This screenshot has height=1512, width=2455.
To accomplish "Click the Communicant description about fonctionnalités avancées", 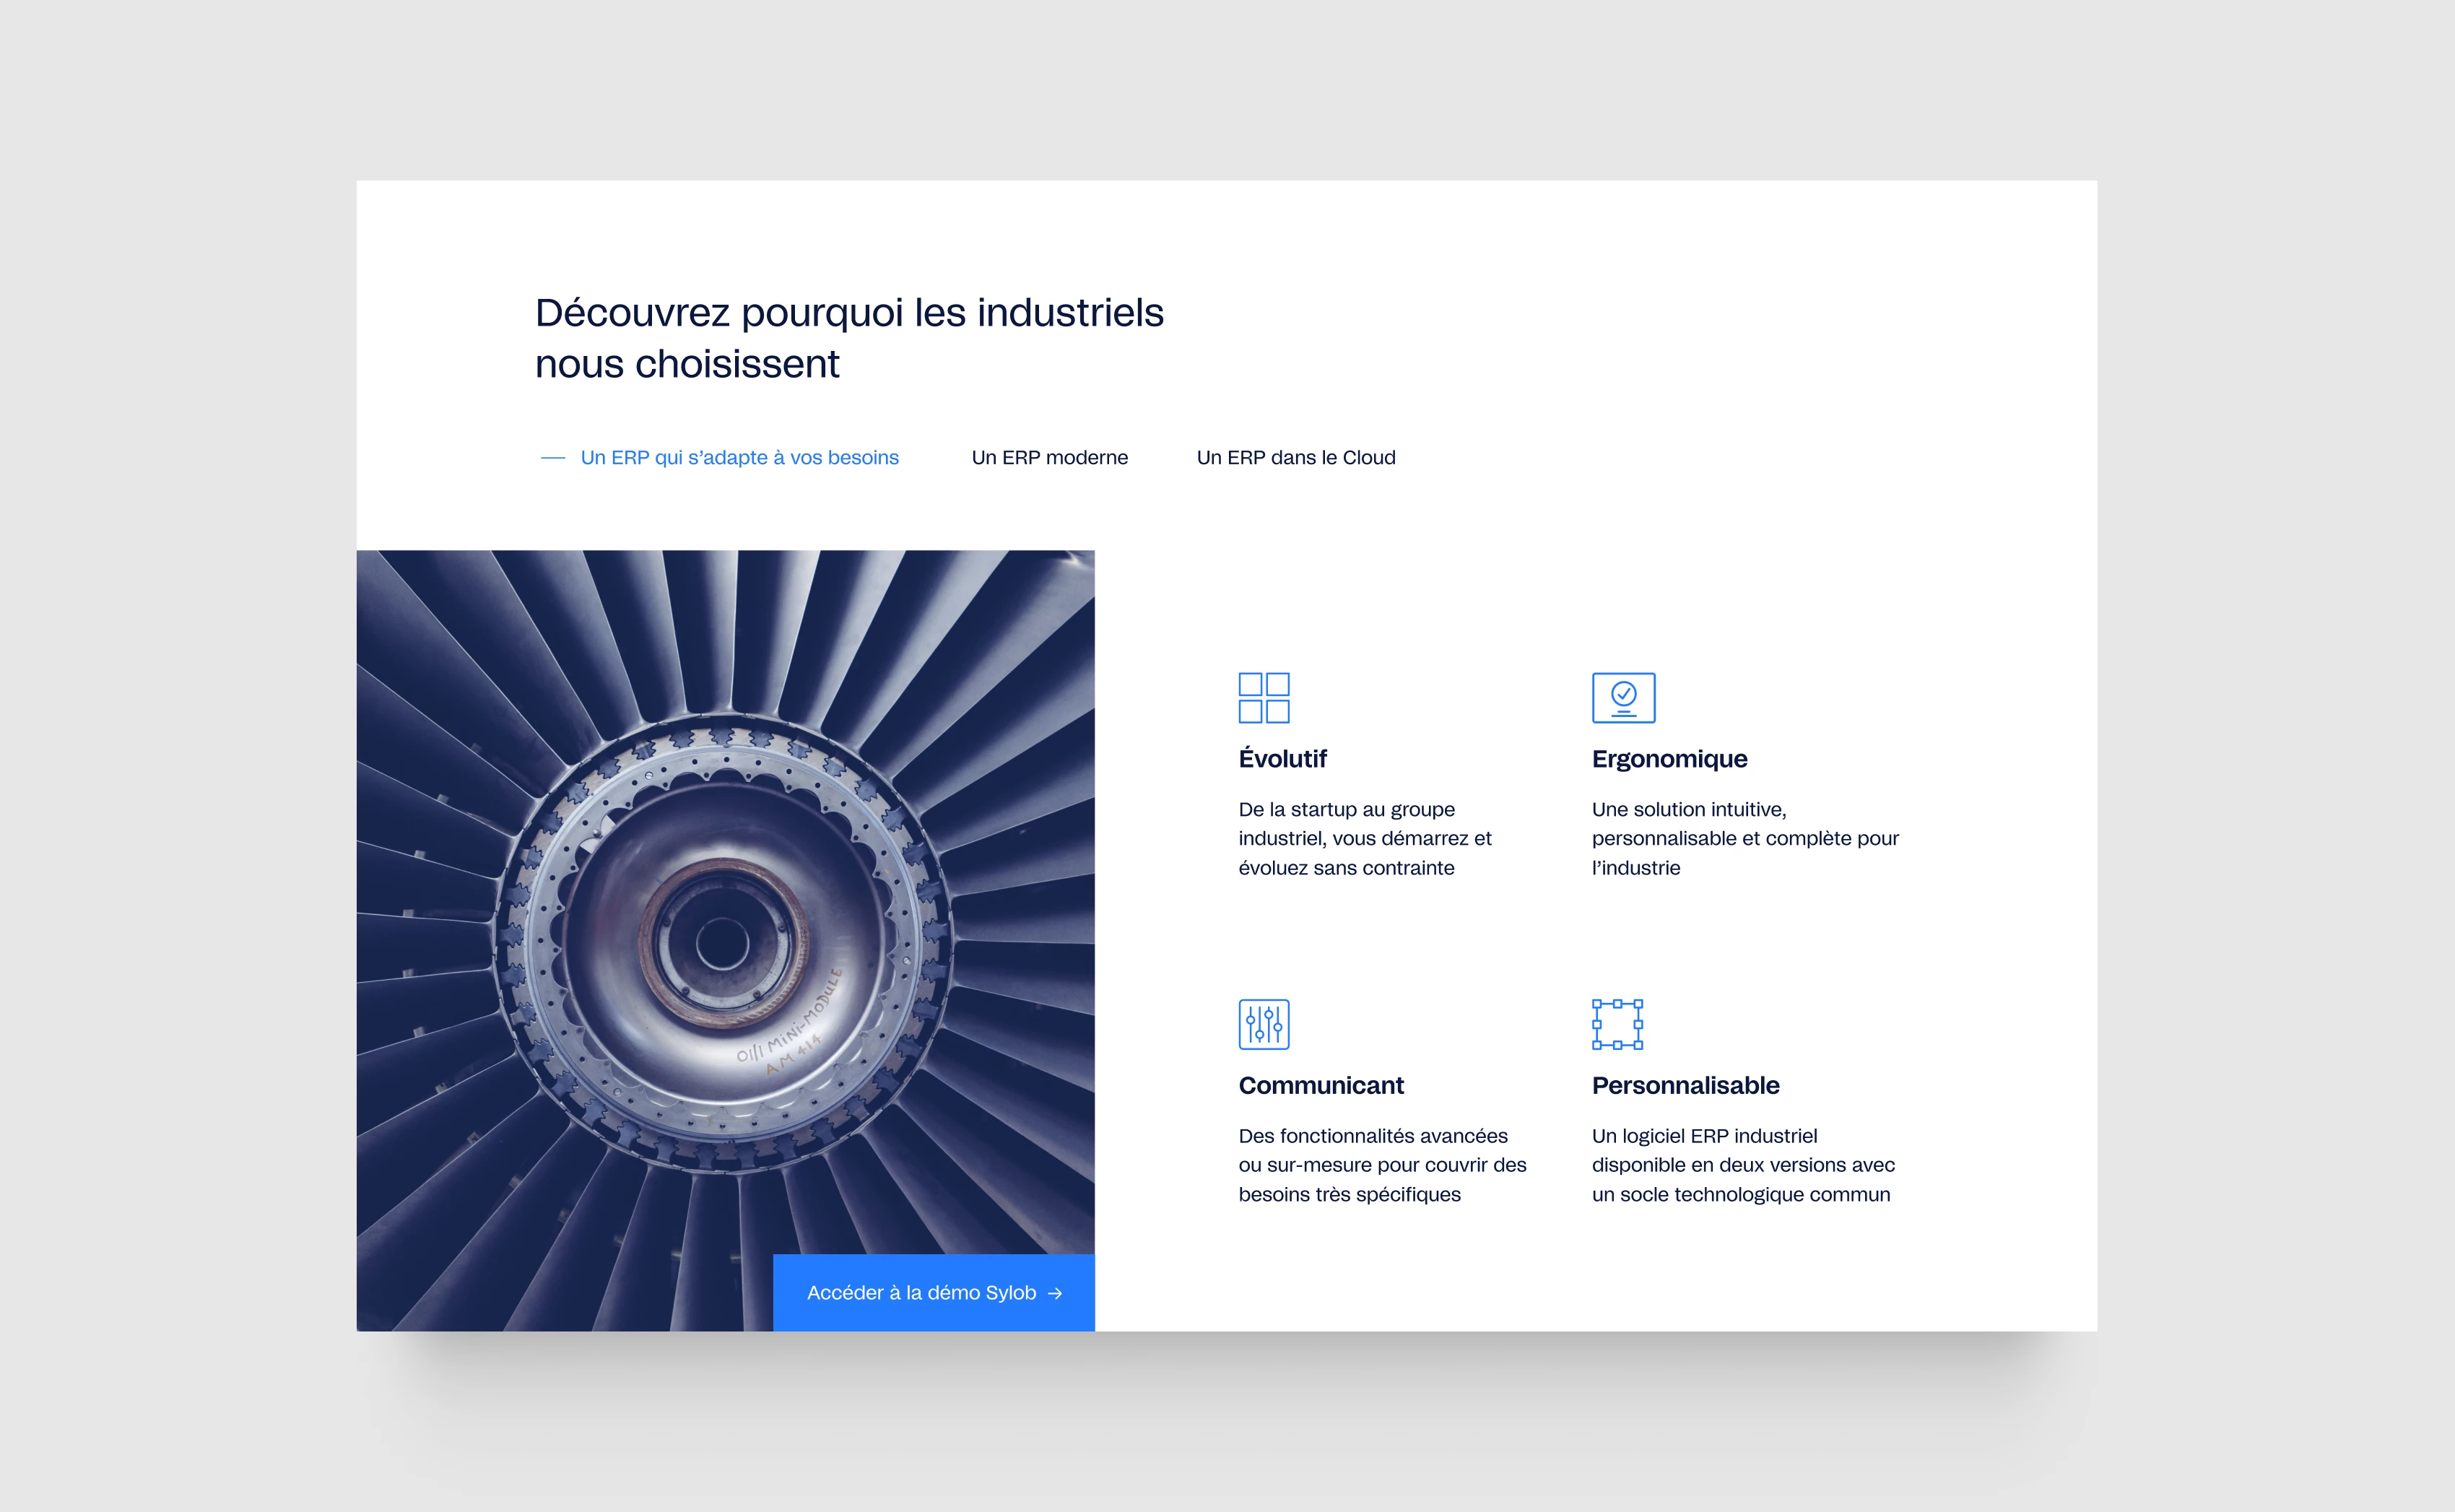I will [x=1381, y=1164].
